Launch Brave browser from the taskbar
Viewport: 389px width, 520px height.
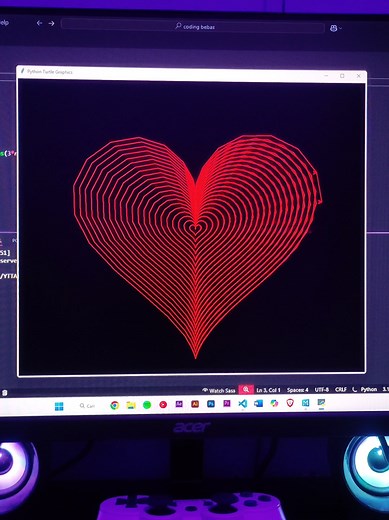(x=290, y=403)
